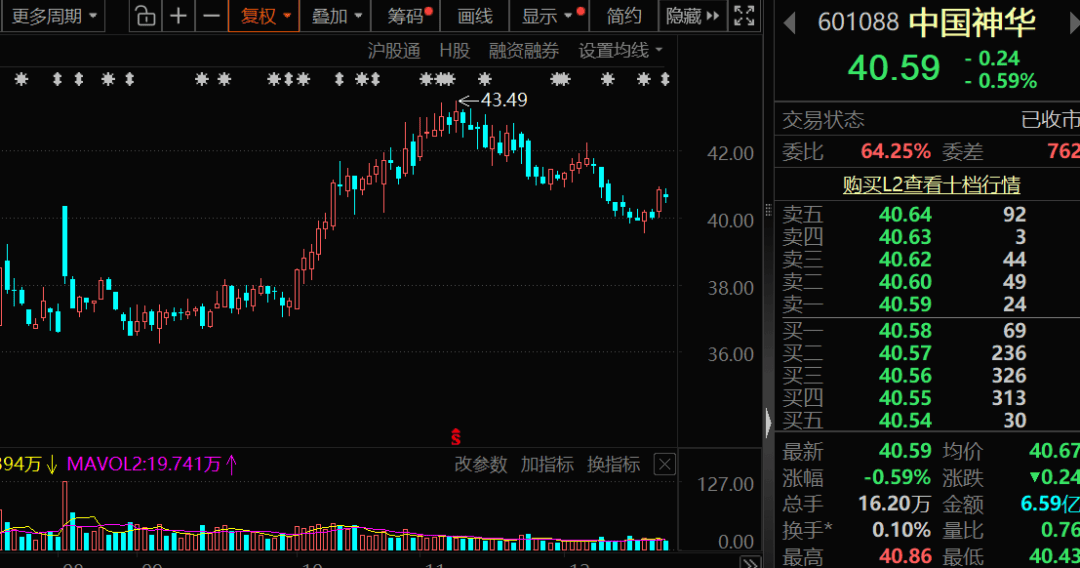
Task: Open 更多周期 period dropdown
Action: coord(55,16)
